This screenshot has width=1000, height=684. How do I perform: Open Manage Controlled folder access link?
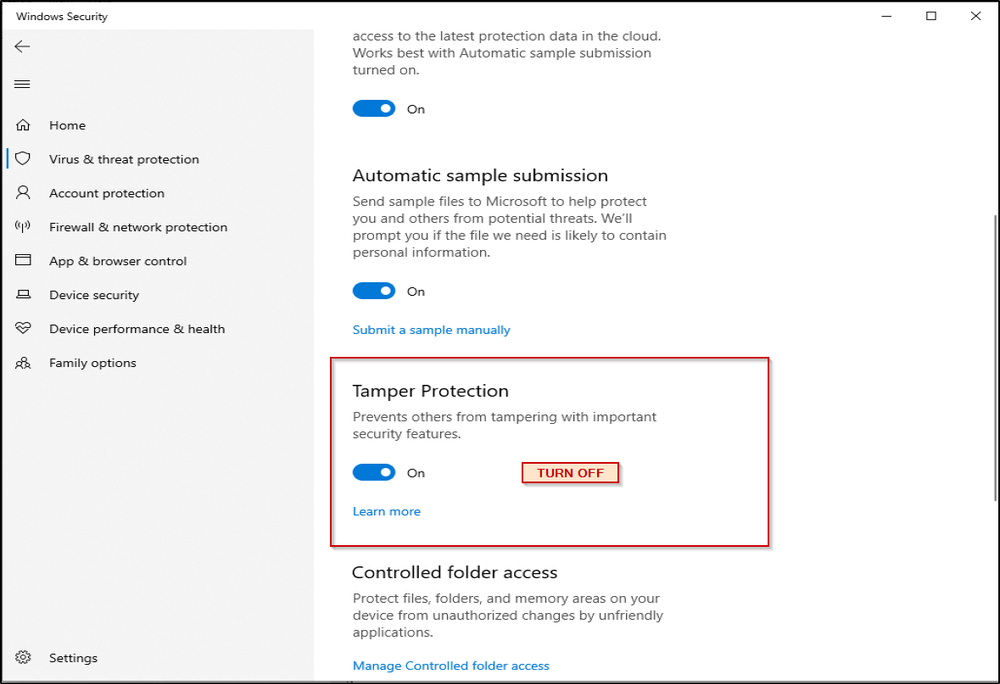coord(450,666)
